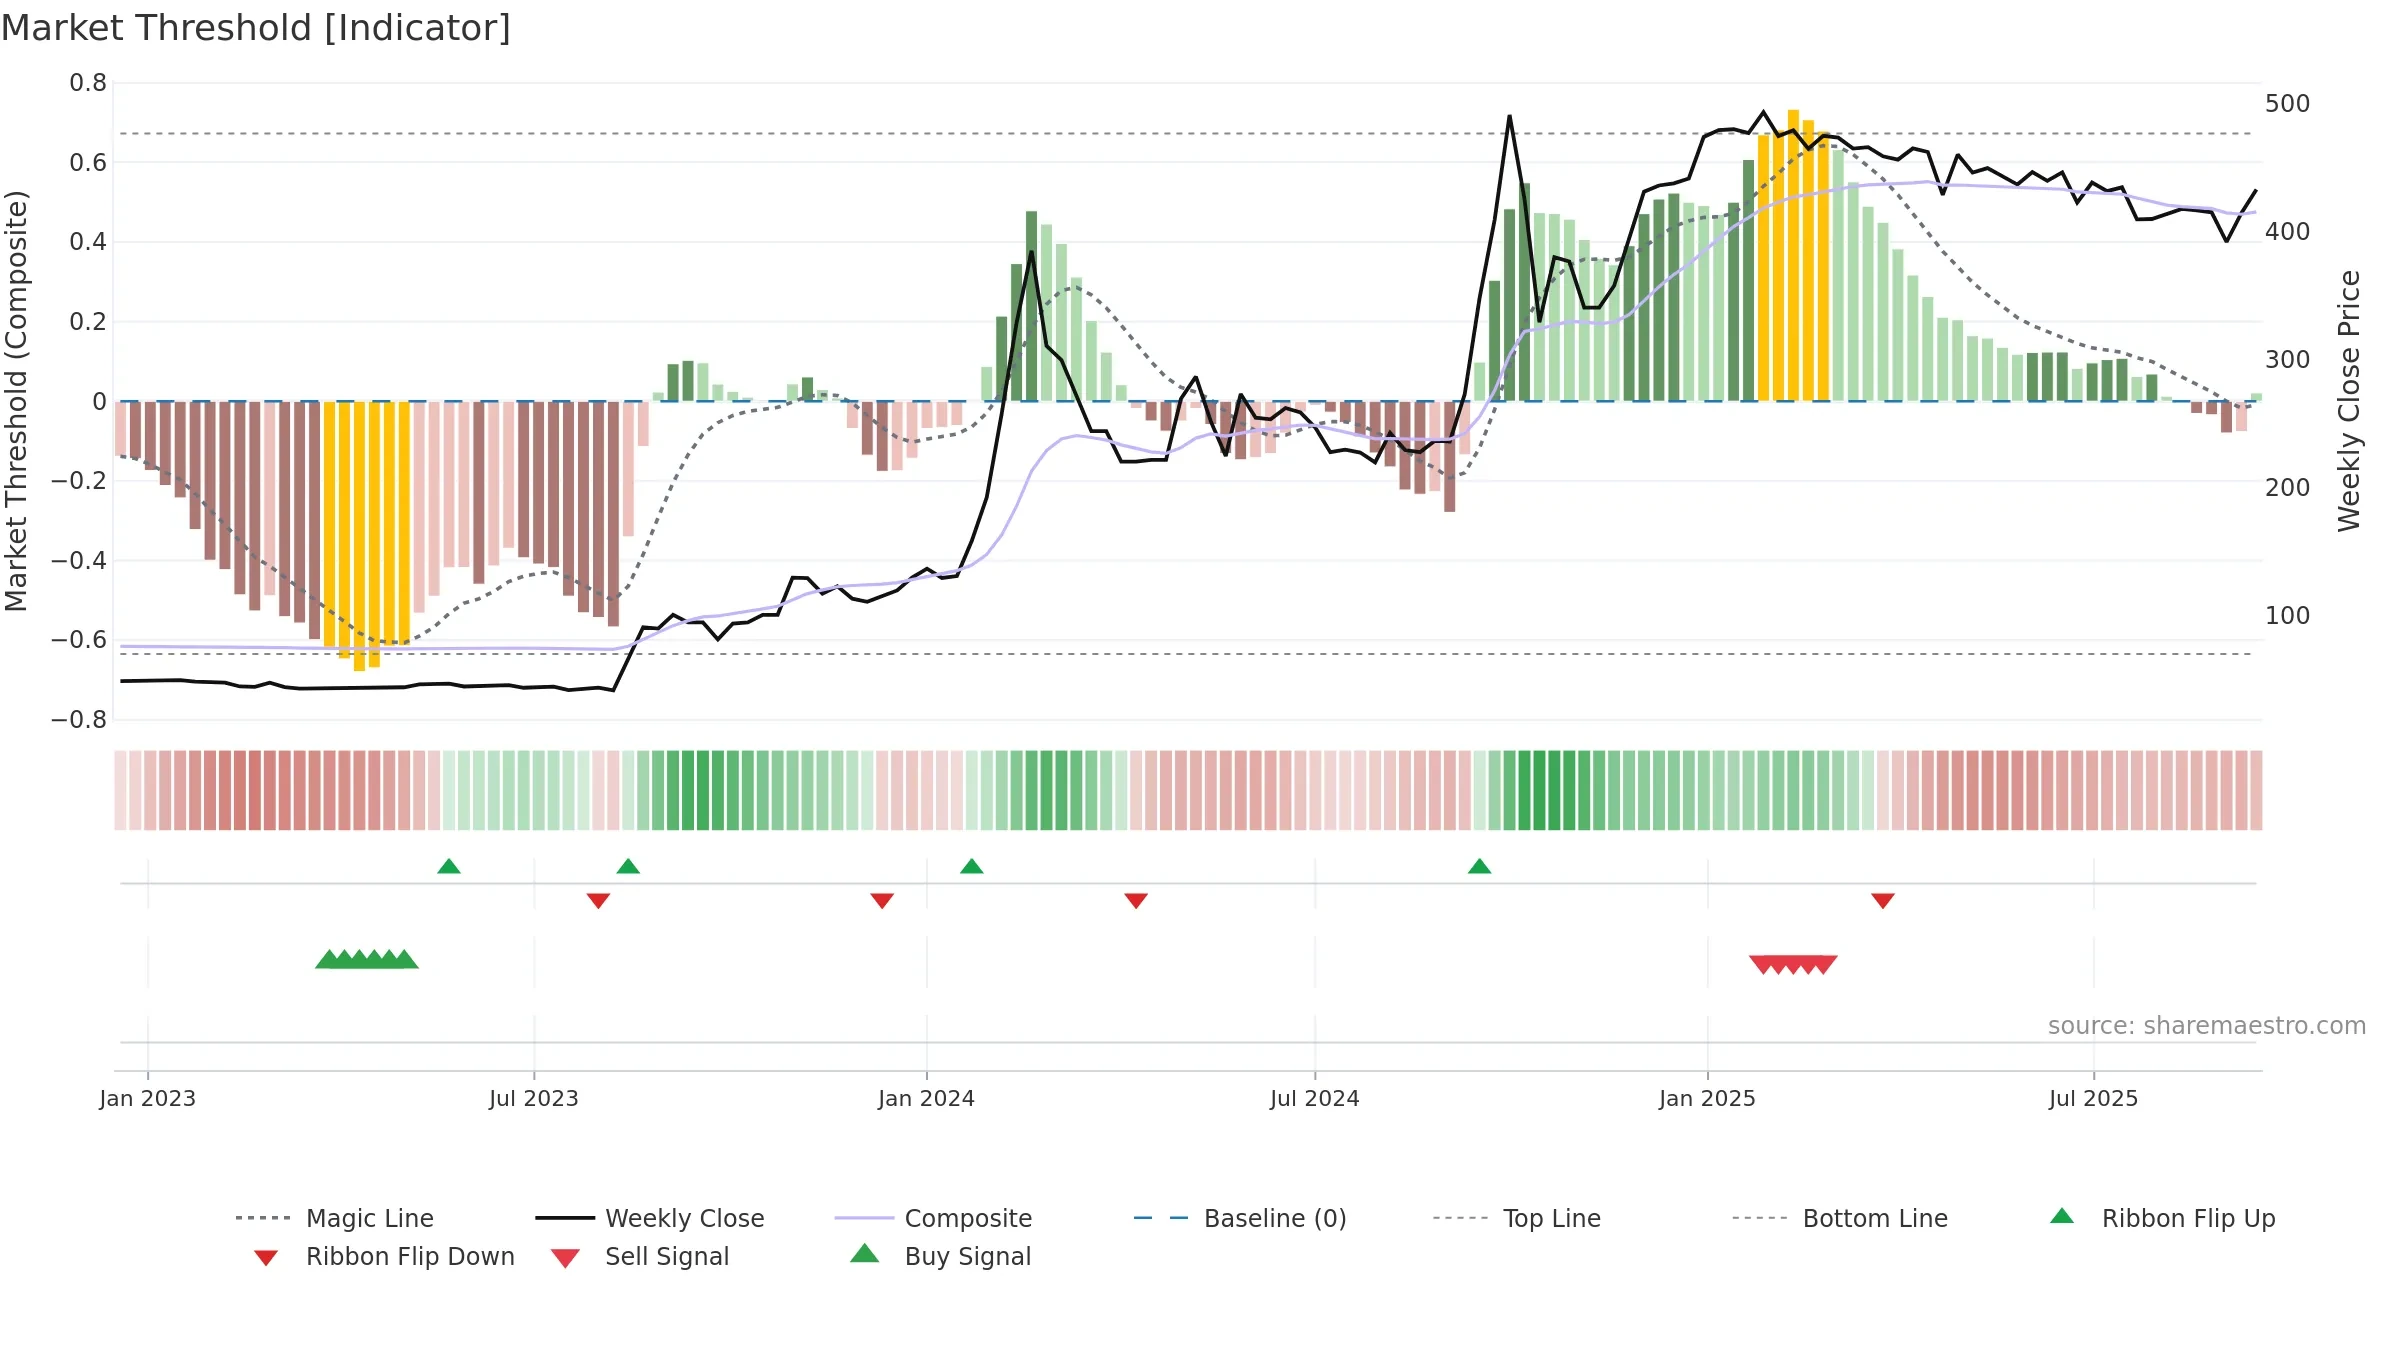Click the source: sharemaestro.com credit

pyautogui.click(x=2207, y=1026)
